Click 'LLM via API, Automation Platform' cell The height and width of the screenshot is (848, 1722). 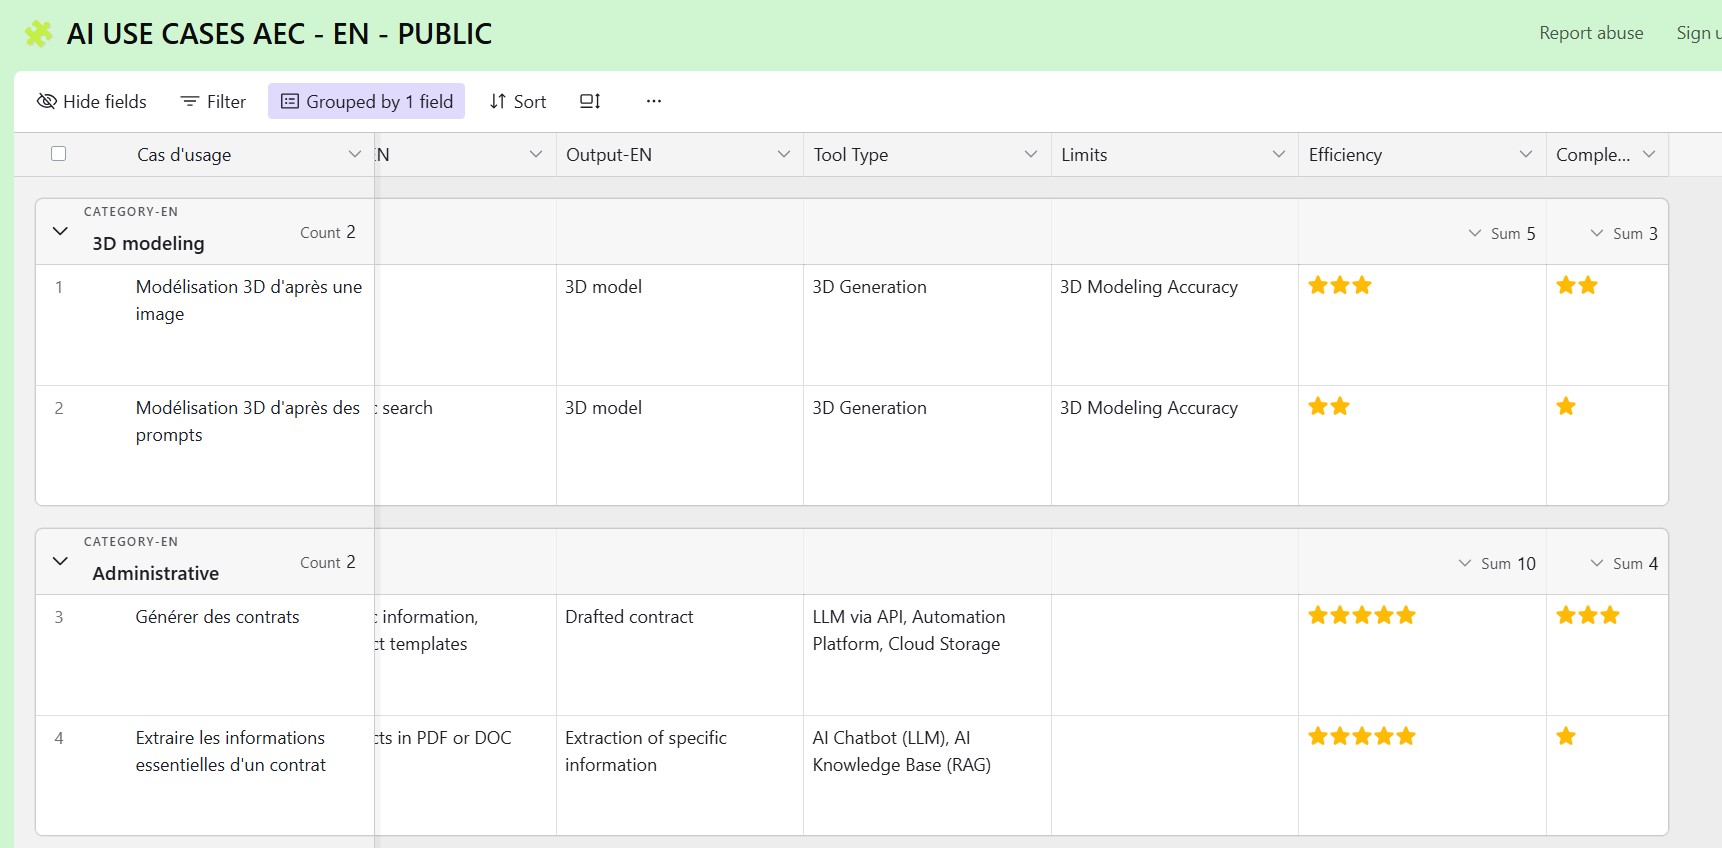(x=927, y=655)
